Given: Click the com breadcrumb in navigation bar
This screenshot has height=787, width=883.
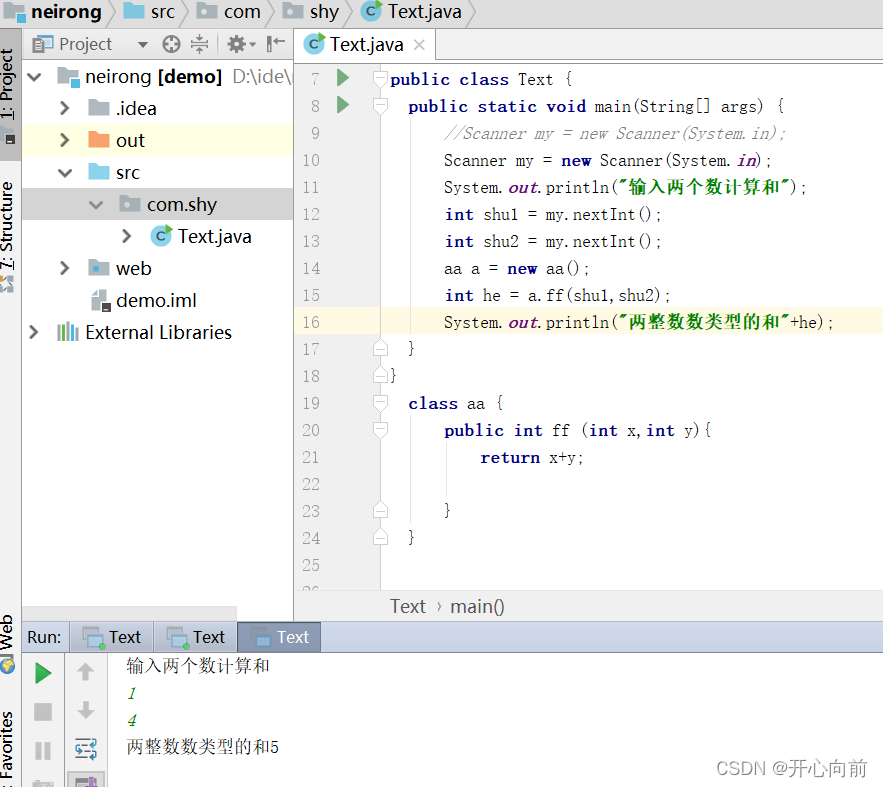Looking at the screenshot, I should click(229, 12).
